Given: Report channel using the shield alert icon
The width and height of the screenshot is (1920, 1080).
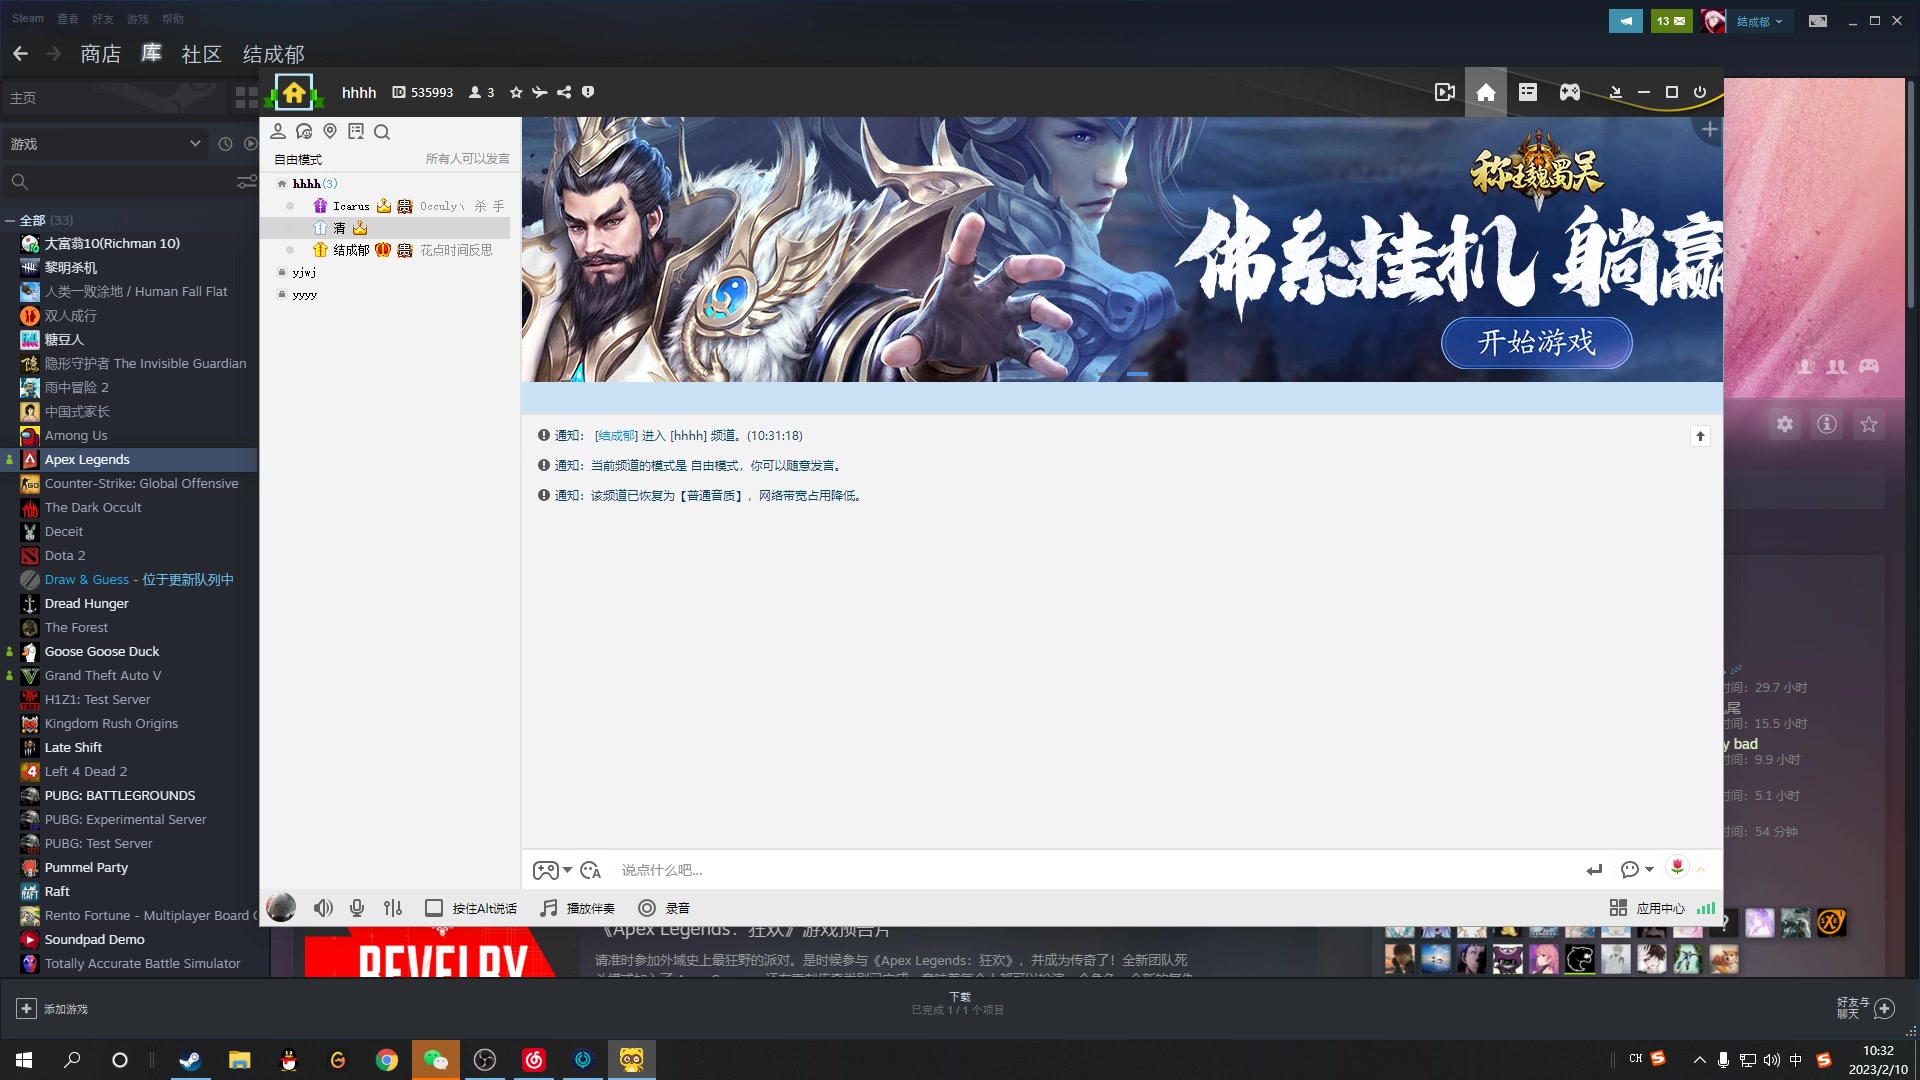Looking at the screenshot, I should coord(588,92).
